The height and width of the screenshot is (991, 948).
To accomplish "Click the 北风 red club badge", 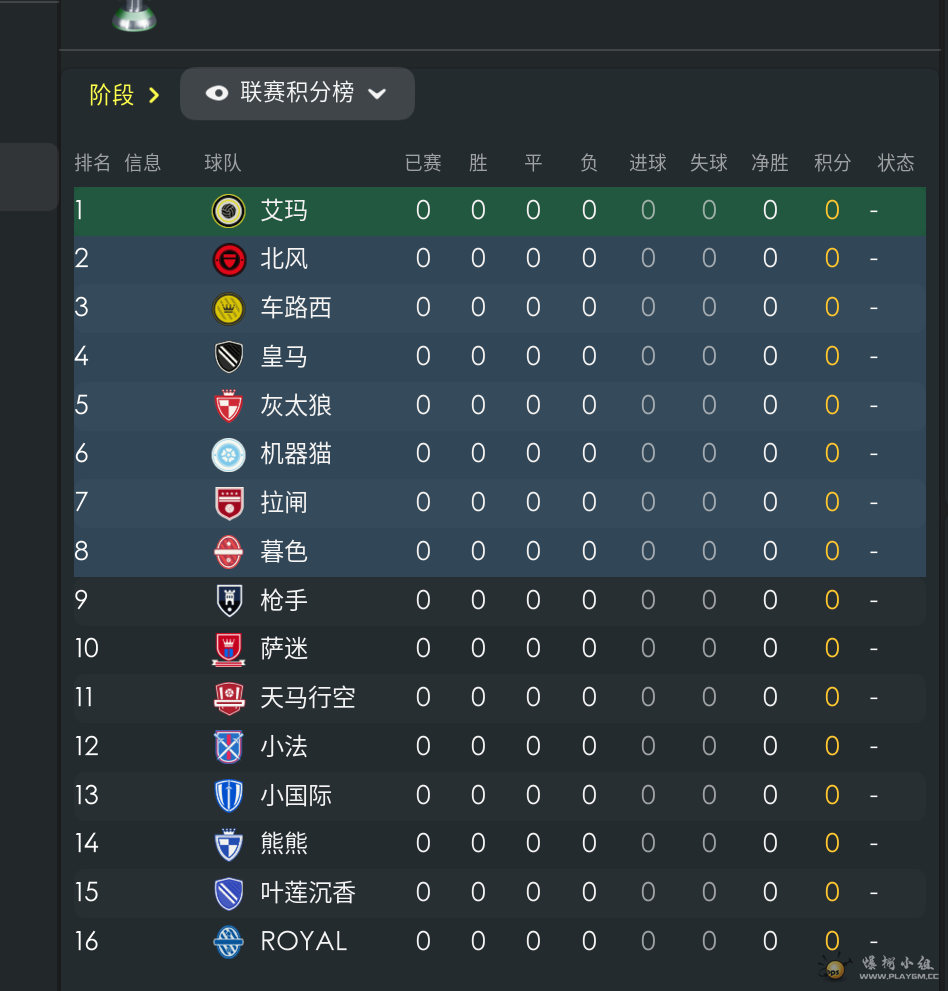I will pos(228,259).
